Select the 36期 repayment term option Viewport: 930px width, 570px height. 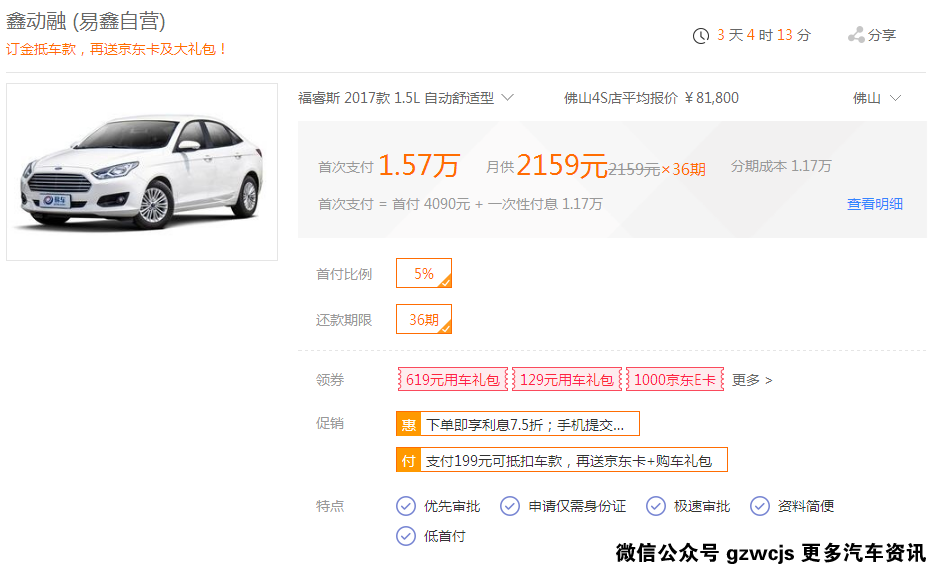[424, 319]
